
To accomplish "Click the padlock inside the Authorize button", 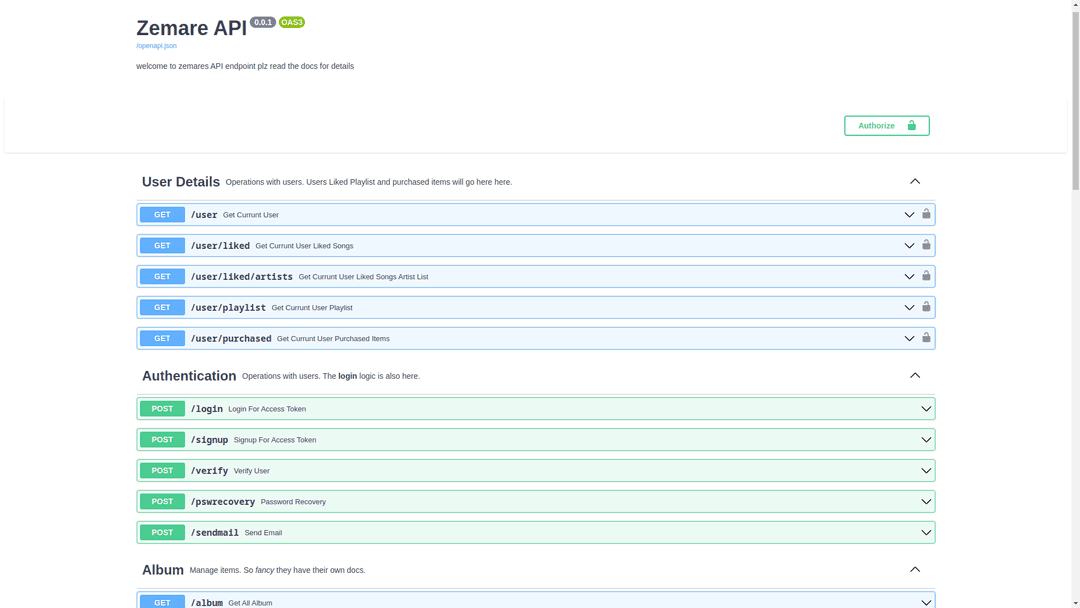I will [911, 125].
